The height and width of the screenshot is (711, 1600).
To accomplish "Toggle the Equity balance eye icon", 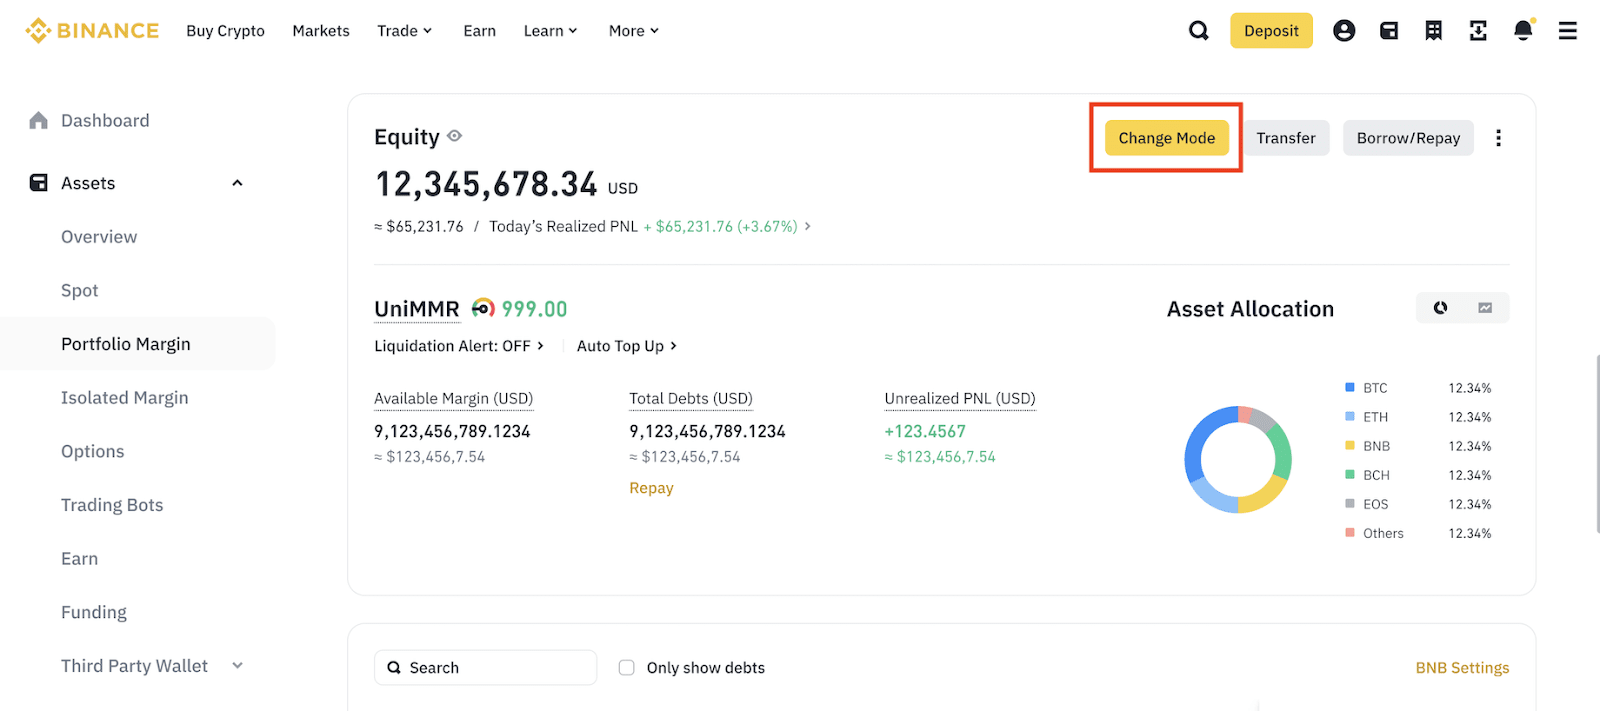I will coord(455,136).
